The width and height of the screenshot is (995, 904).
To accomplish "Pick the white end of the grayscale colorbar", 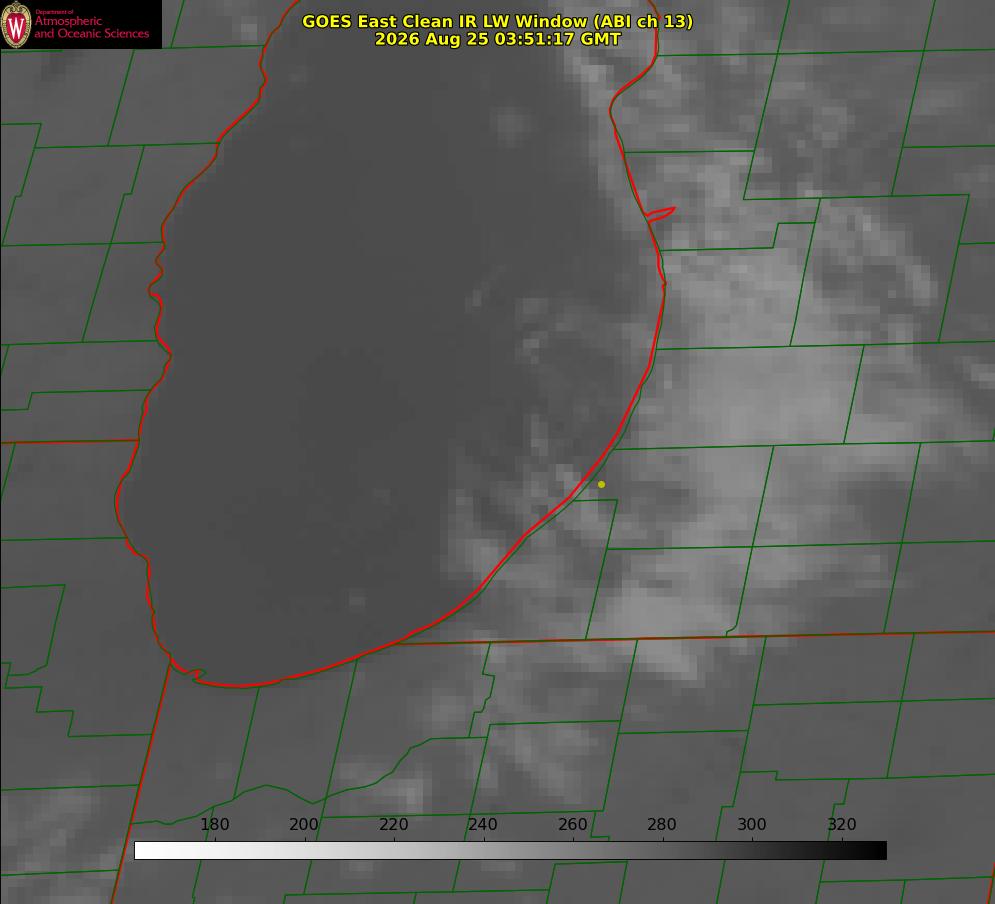I will pos(143,851).
